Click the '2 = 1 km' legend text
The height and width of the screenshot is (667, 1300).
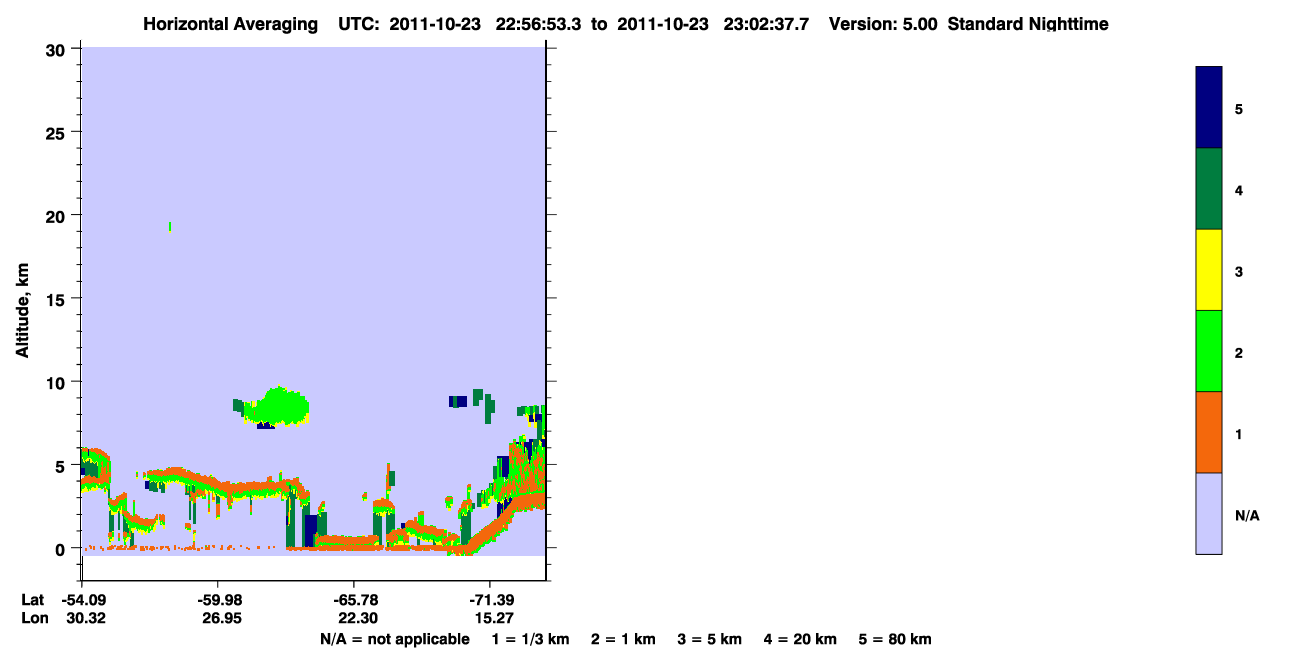pyautogui.click(x=623, y=639)
